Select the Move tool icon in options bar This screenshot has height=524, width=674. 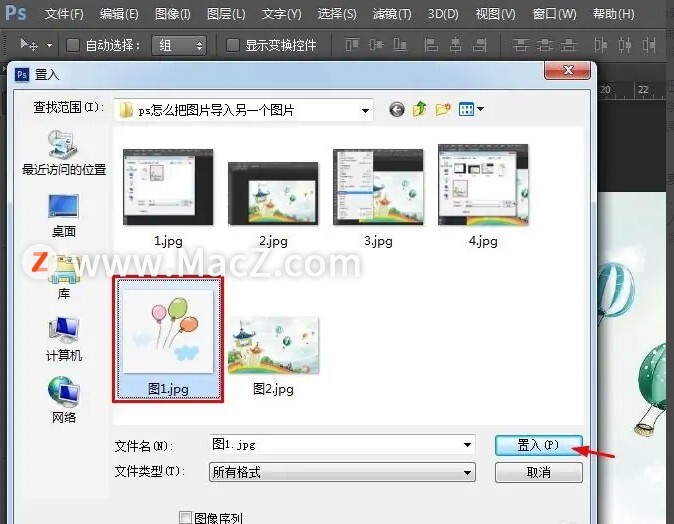coord(29,44)
